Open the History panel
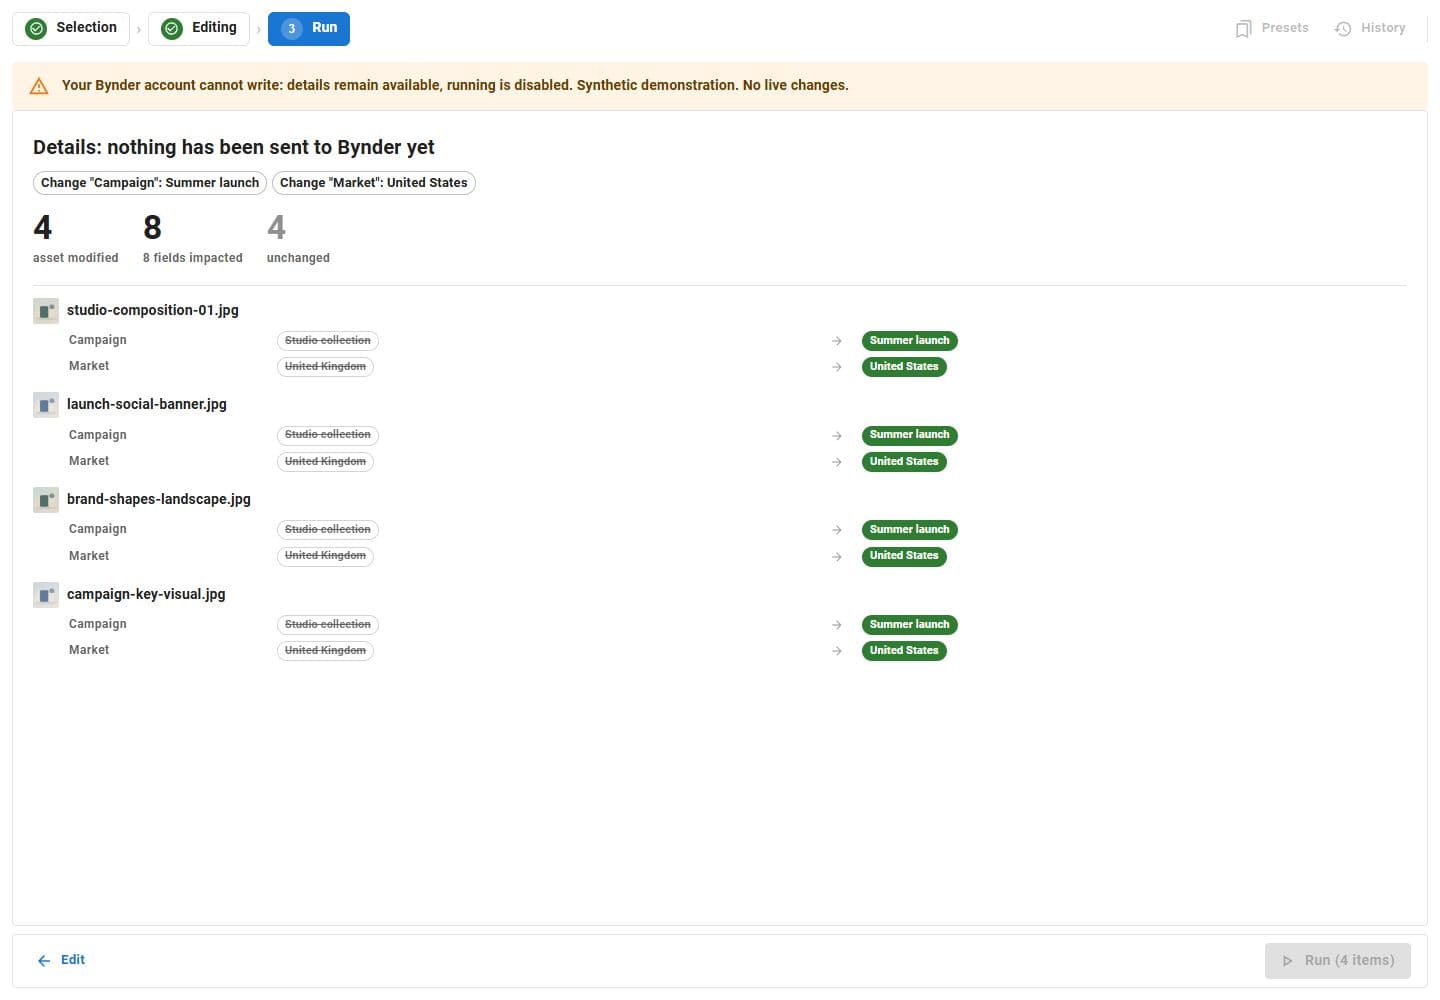1440x1000 pixels. pyautogui.click(x=1370, y=28)
